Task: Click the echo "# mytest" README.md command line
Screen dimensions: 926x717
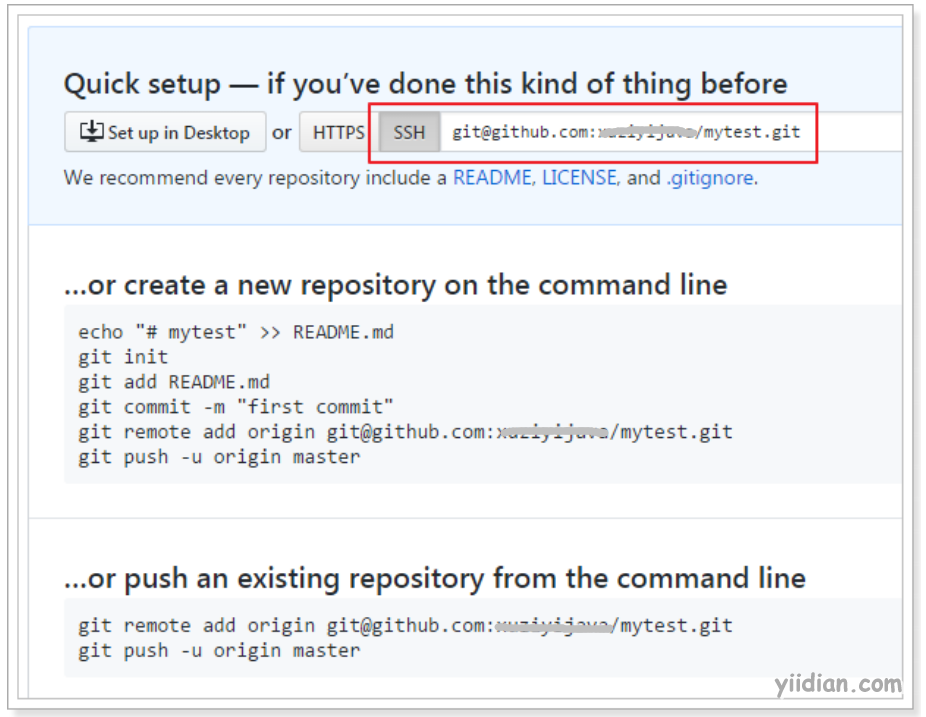Action: point(236,333)
